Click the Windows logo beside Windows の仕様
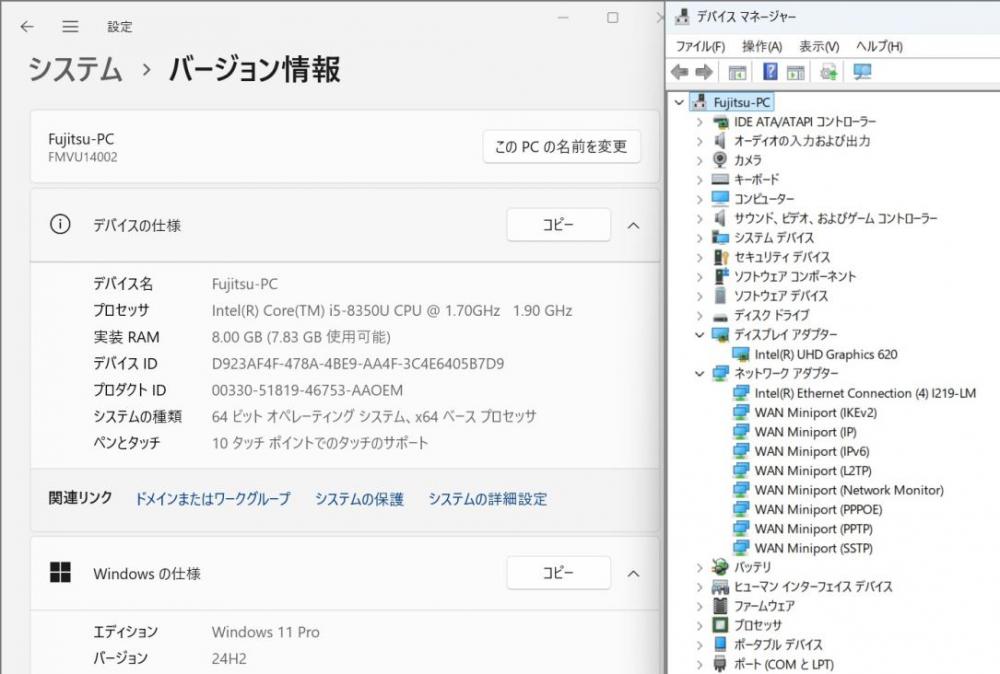This screenshot has width=1000, height=674. tap(61, 573)
